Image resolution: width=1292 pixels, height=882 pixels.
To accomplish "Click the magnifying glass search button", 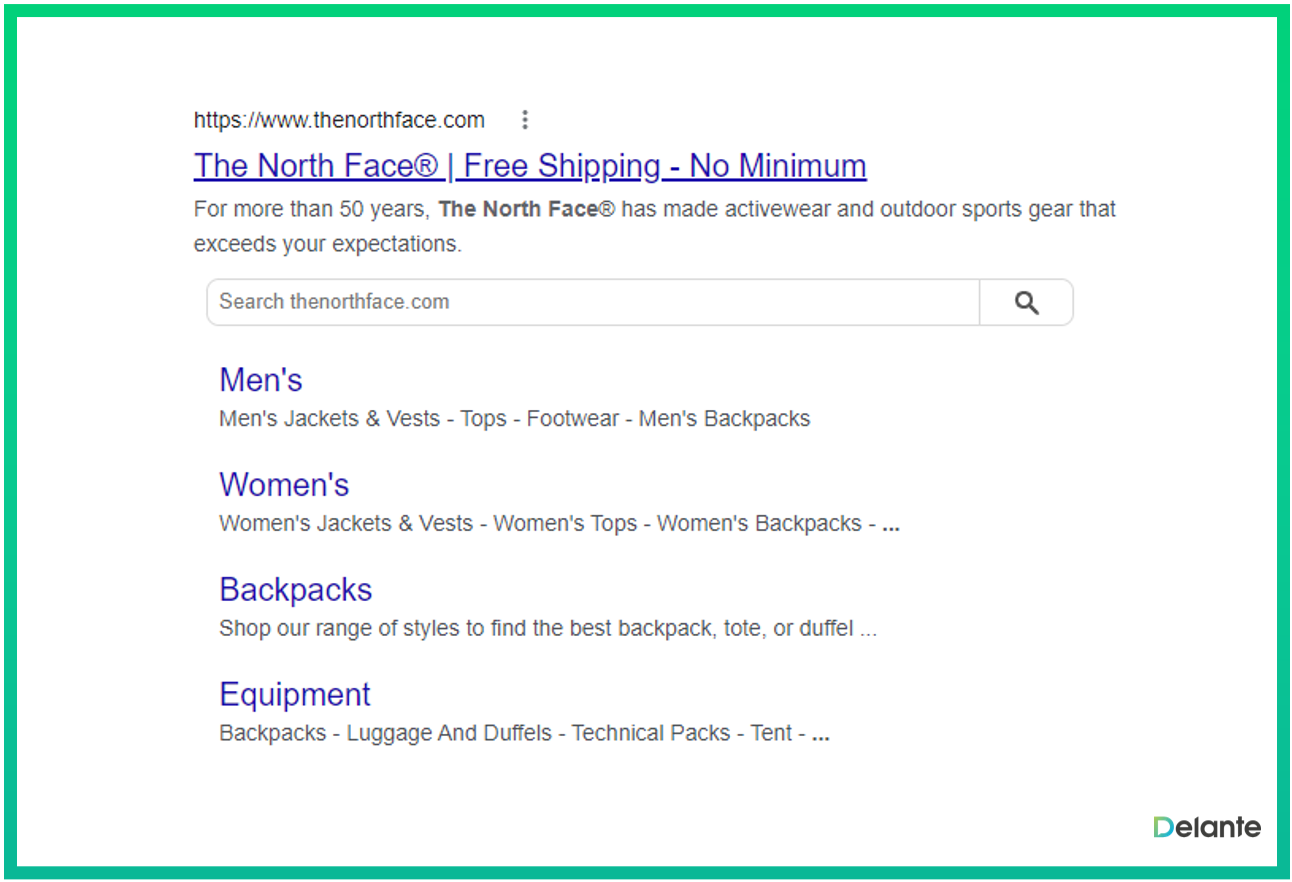I will click(x=1026, y=302).
